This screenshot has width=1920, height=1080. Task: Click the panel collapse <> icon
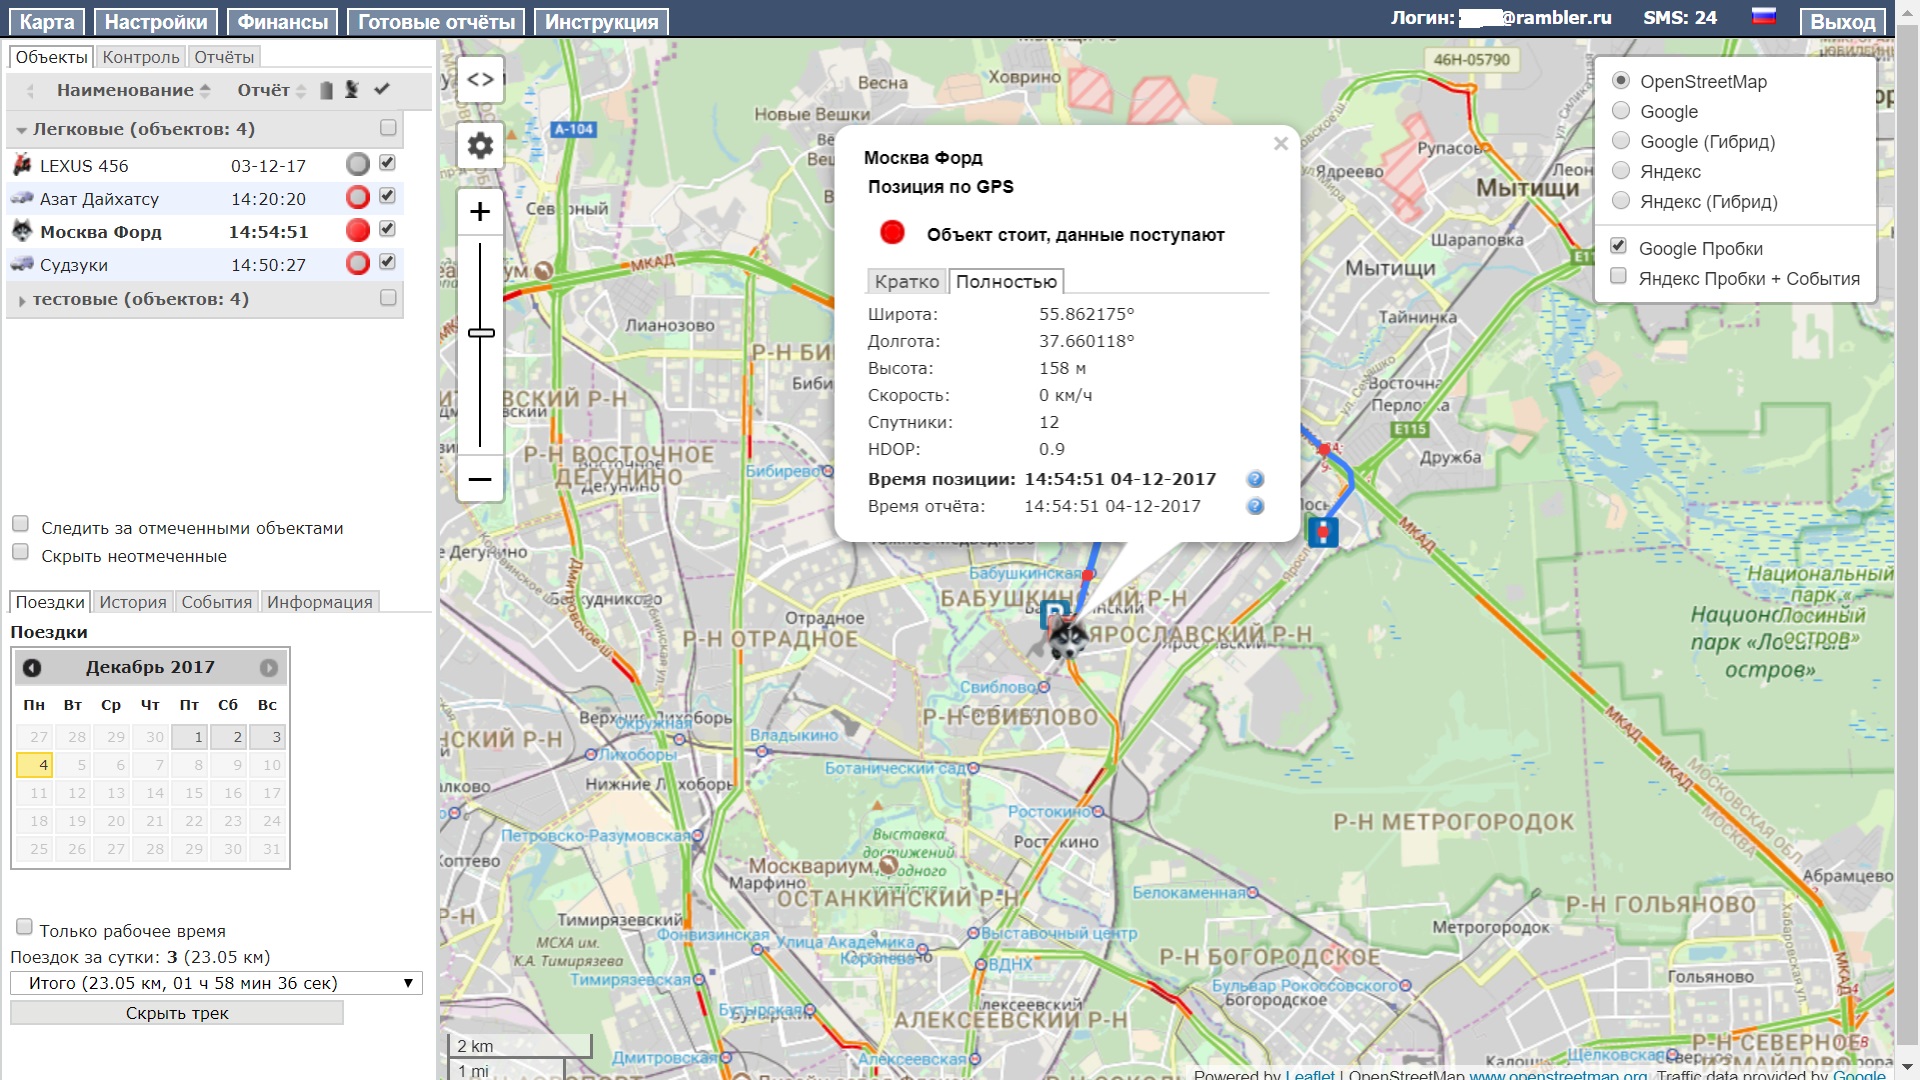pyautogui.click(x=480, y=79)
